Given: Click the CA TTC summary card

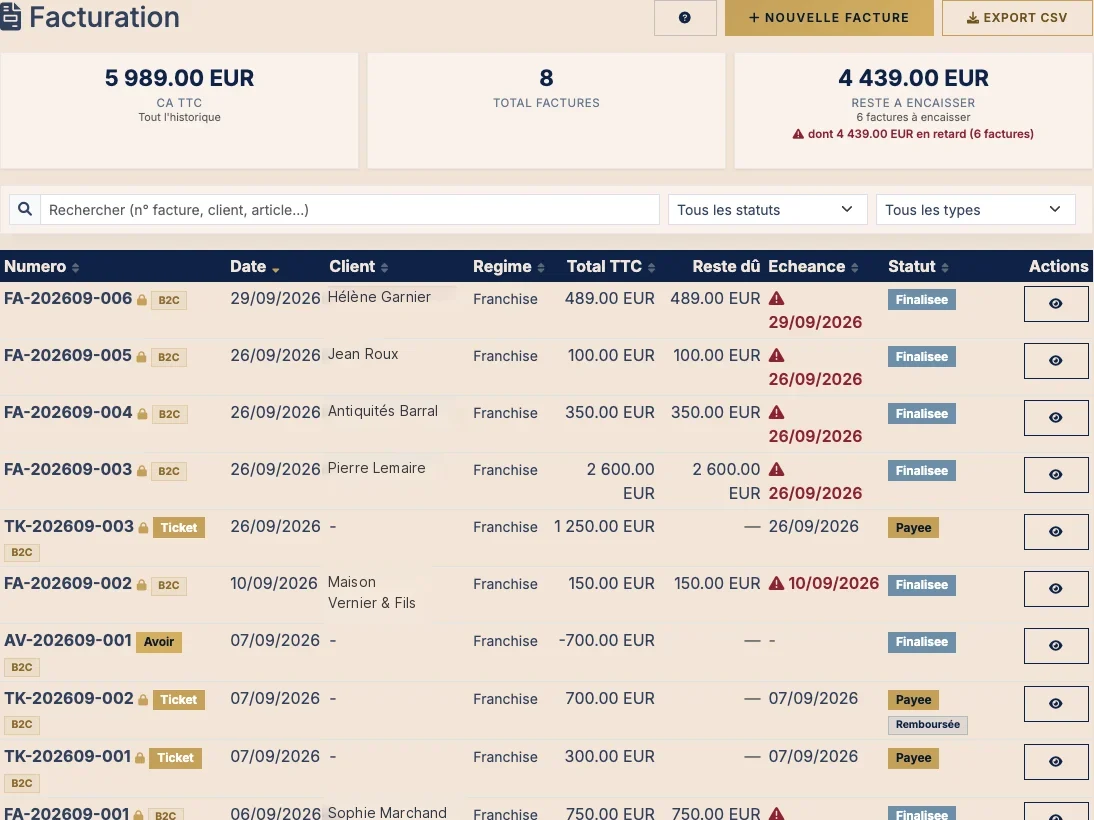Looking at the screenshot, I should pyautogui.click(x=179, y=110).
